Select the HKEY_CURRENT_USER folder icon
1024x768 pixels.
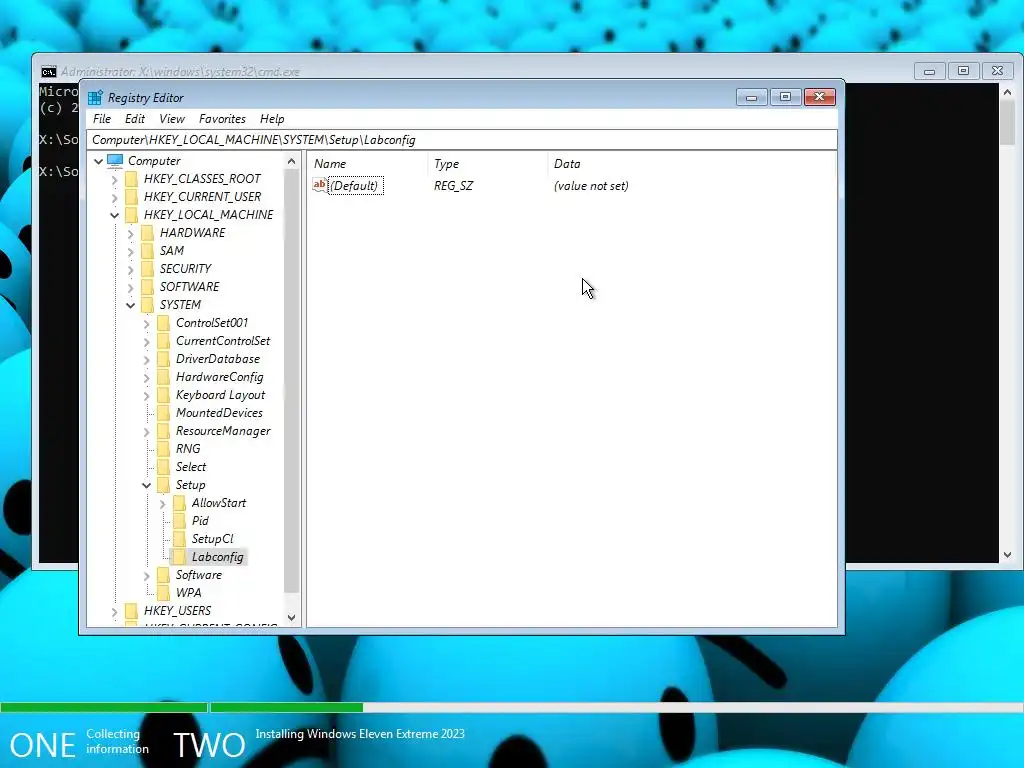pyautogui.click(x=131, y=197)
